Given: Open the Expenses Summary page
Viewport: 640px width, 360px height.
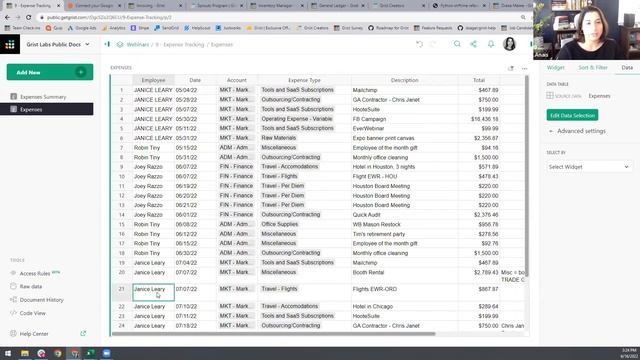Looking at the screenshot, I should click(43, 97).
